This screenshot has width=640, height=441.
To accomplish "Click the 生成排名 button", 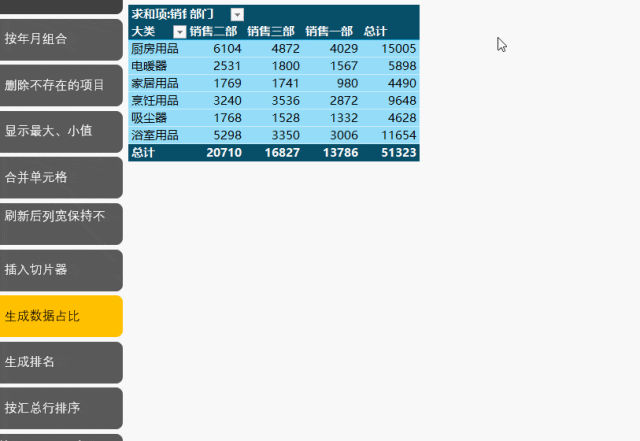I will click(x=60, y=362).
